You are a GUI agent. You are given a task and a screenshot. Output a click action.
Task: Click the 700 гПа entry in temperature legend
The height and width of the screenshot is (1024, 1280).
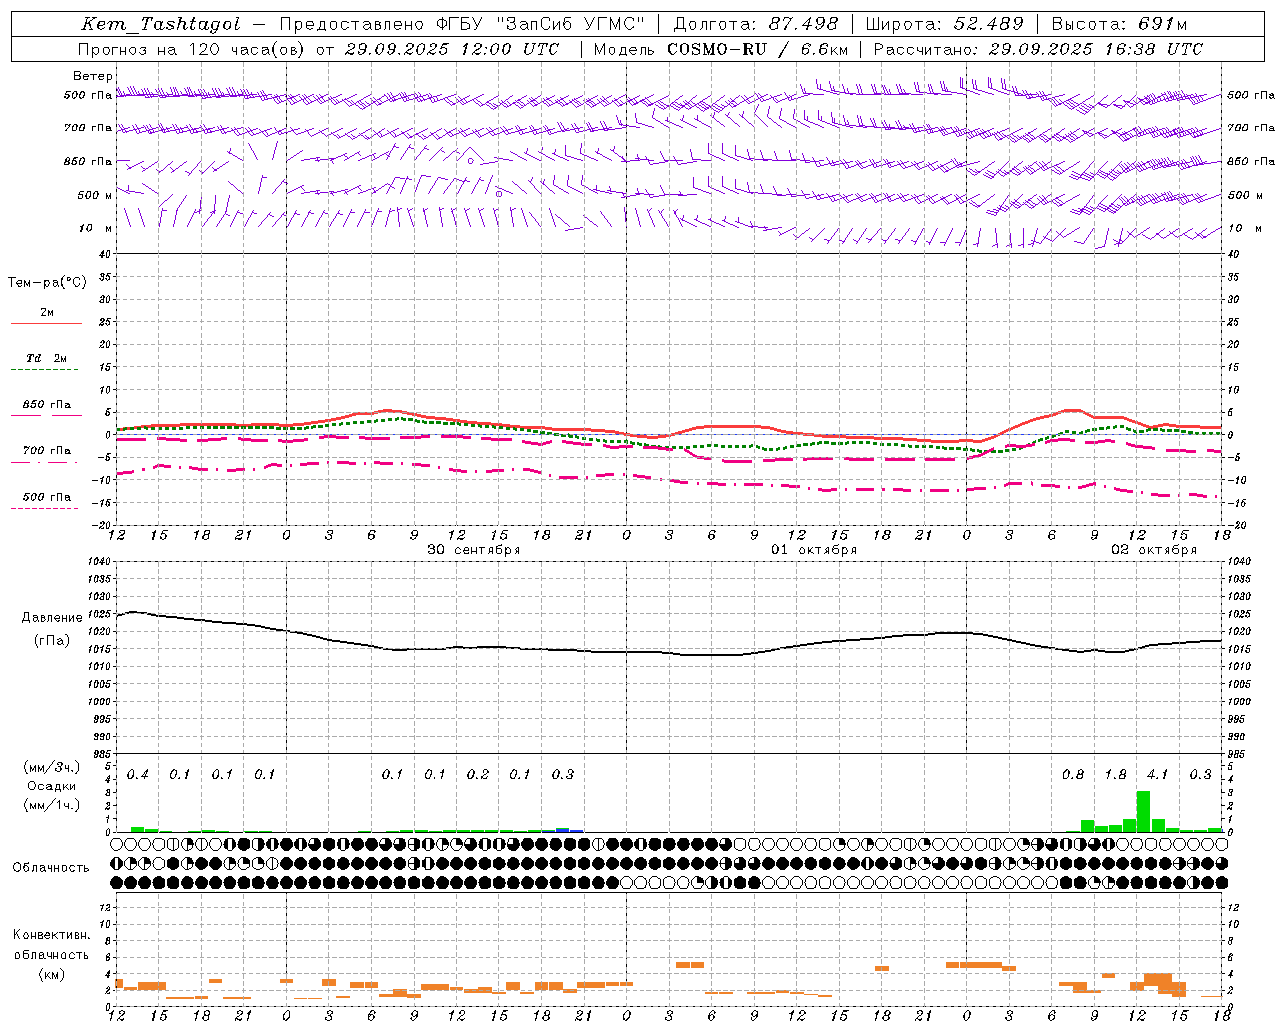47,450
